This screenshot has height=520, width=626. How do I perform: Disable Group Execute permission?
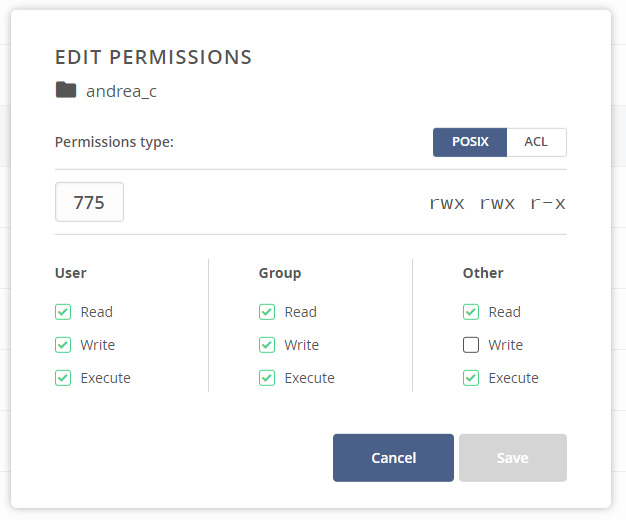[267, 378]
